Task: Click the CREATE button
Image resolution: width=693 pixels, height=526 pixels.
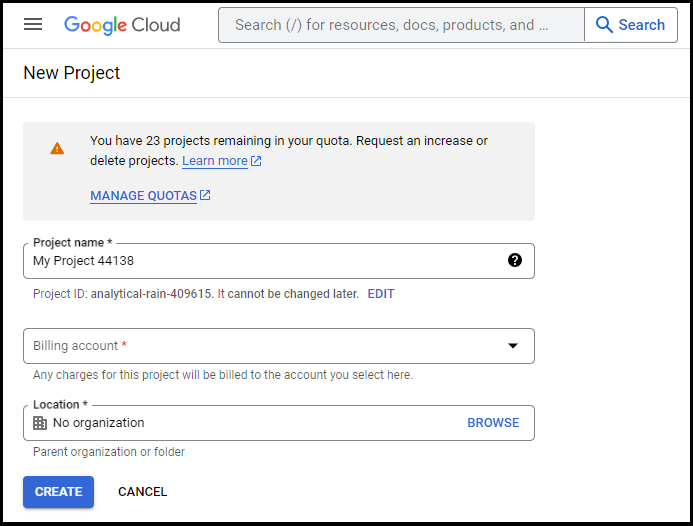Action: (58, 492)
